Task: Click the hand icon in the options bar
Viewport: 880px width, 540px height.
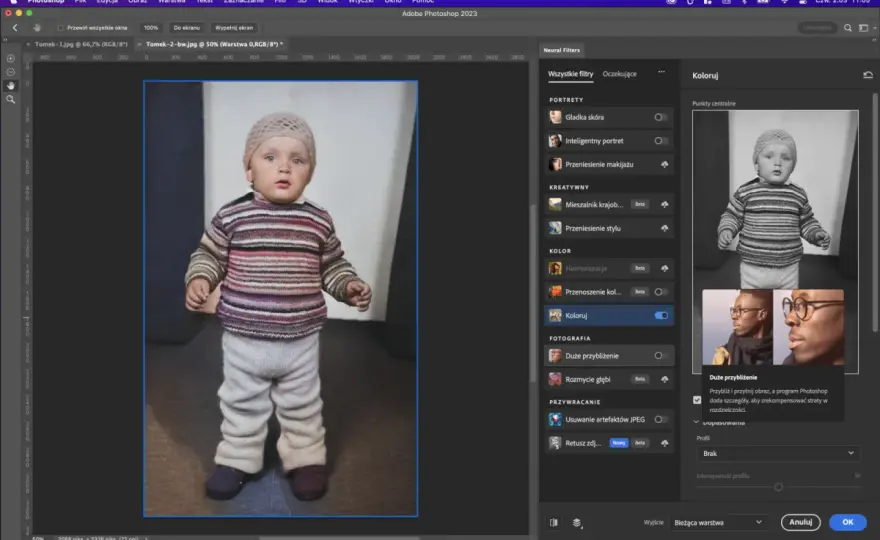Action: 37,28
